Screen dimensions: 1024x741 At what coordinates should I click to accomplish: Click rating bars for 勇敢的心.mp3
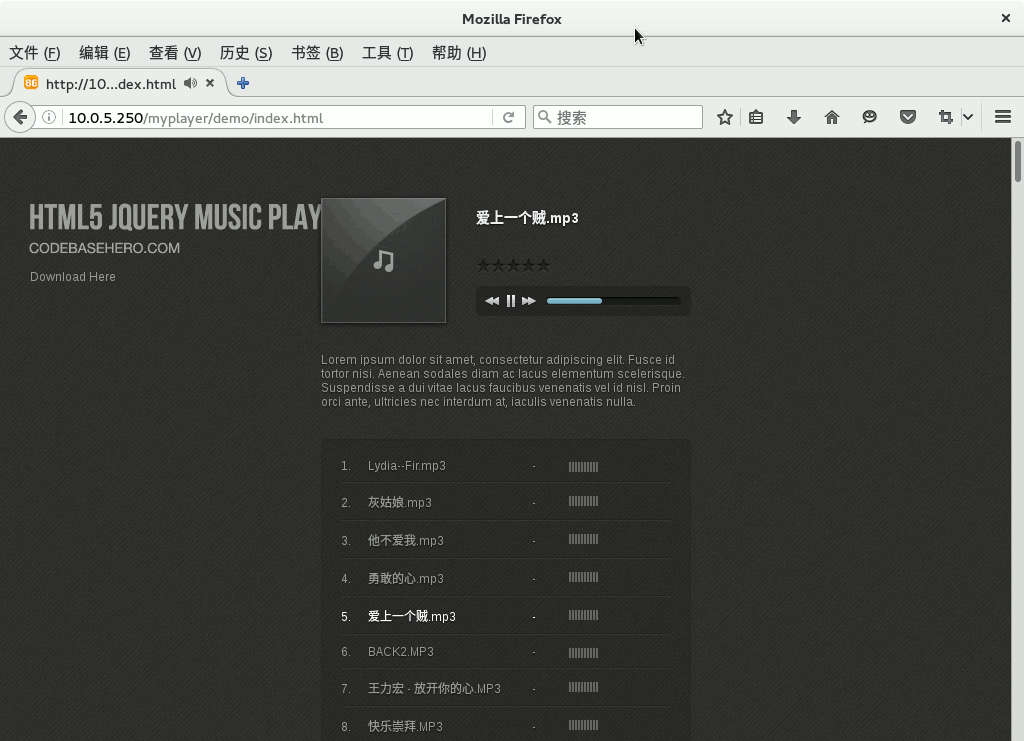coord(583,577)
